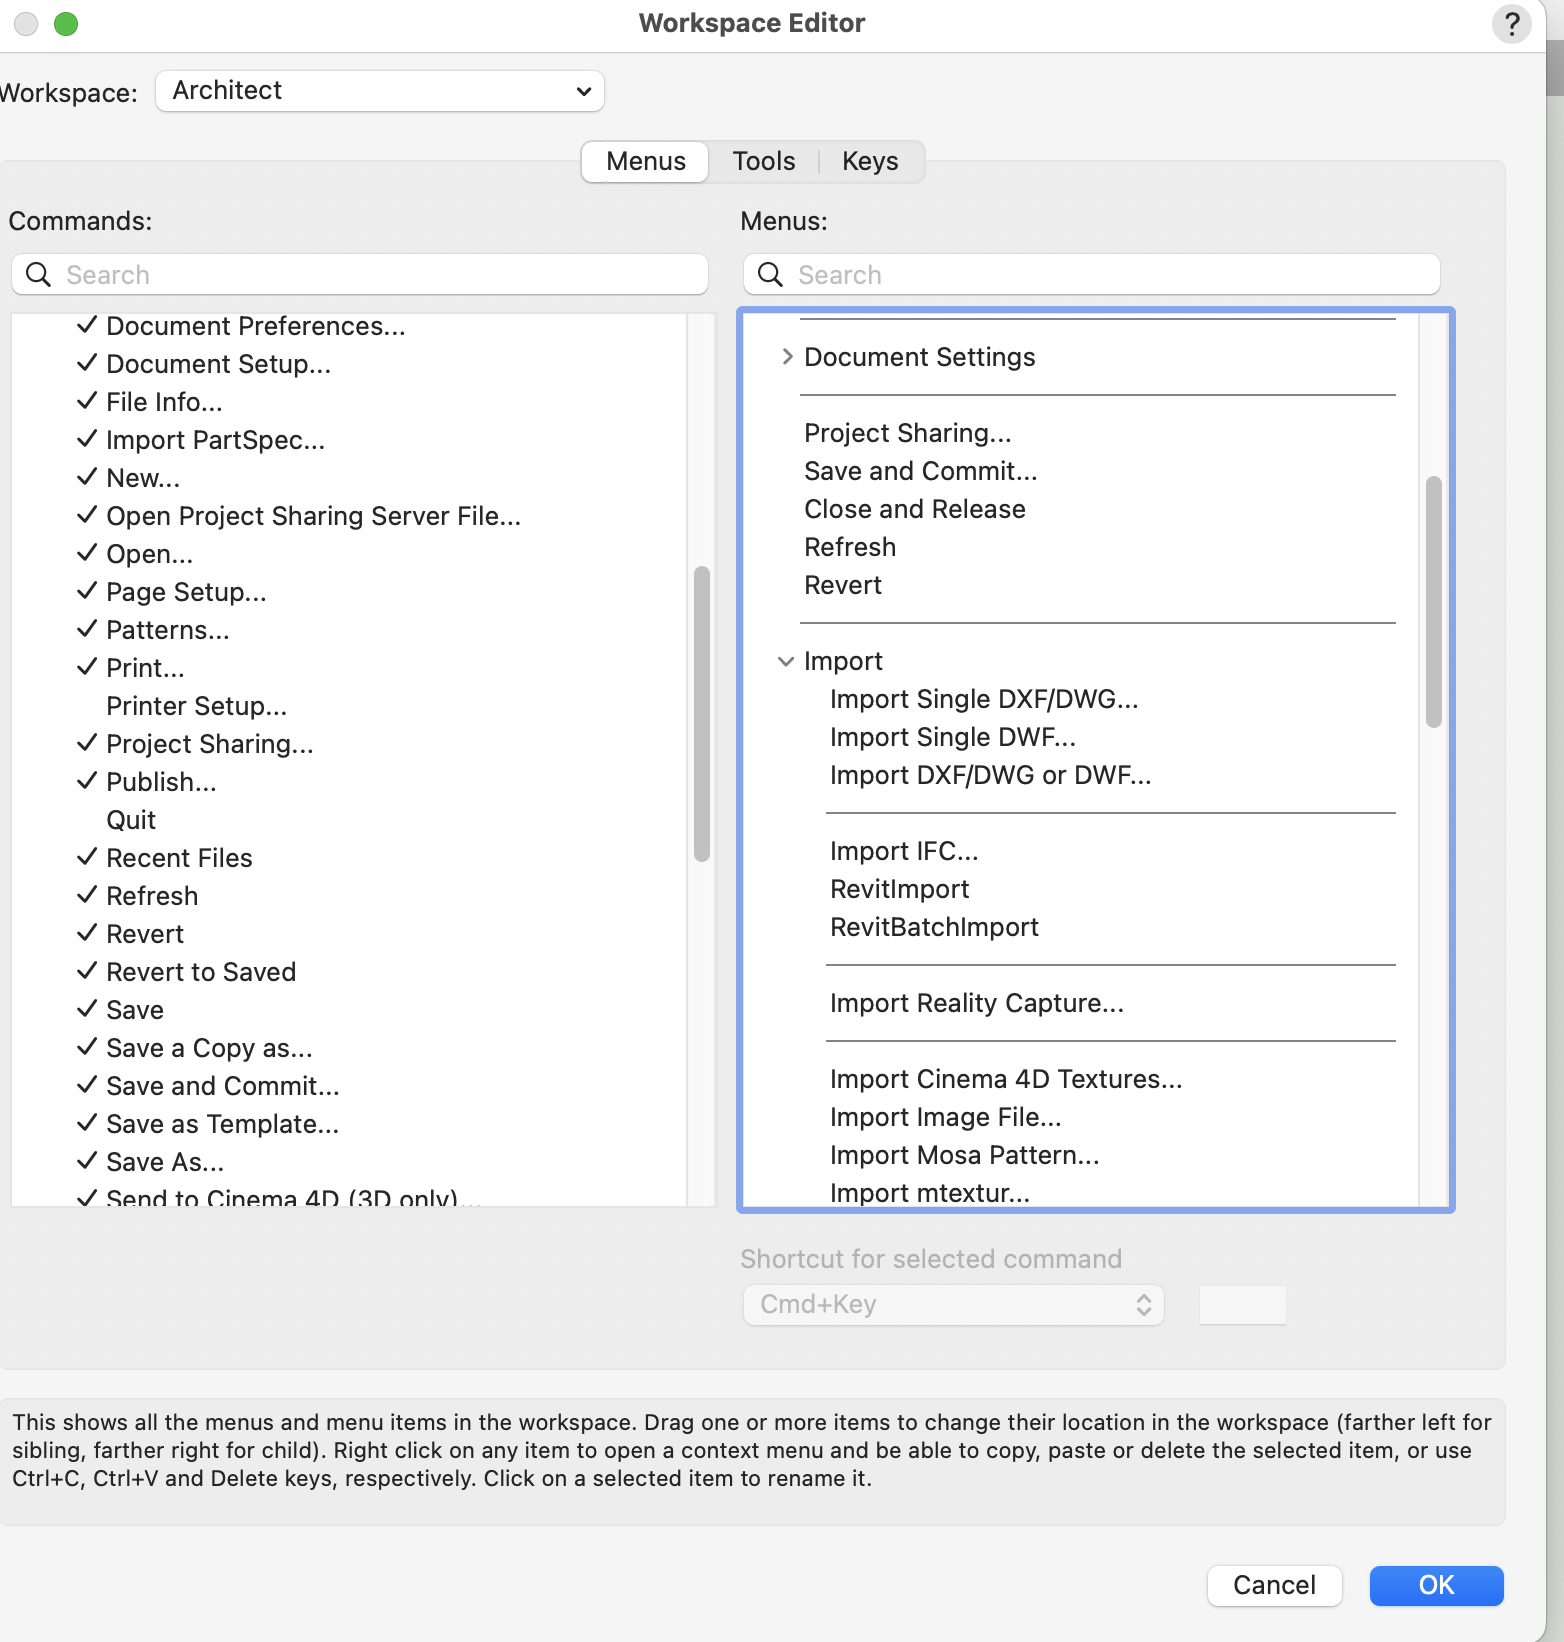Select the Quit command in Commands
This screenshot has width=1564, height=1642.
coord(131,821)
